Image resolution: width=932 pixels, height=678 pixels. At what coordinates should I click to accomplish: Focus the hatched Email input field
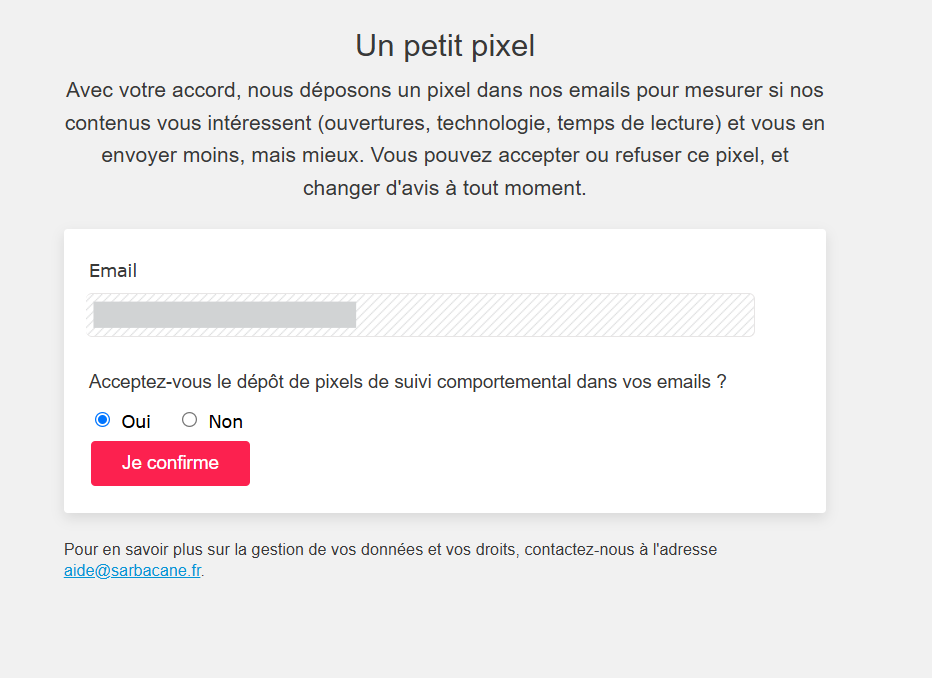point(420,315)
